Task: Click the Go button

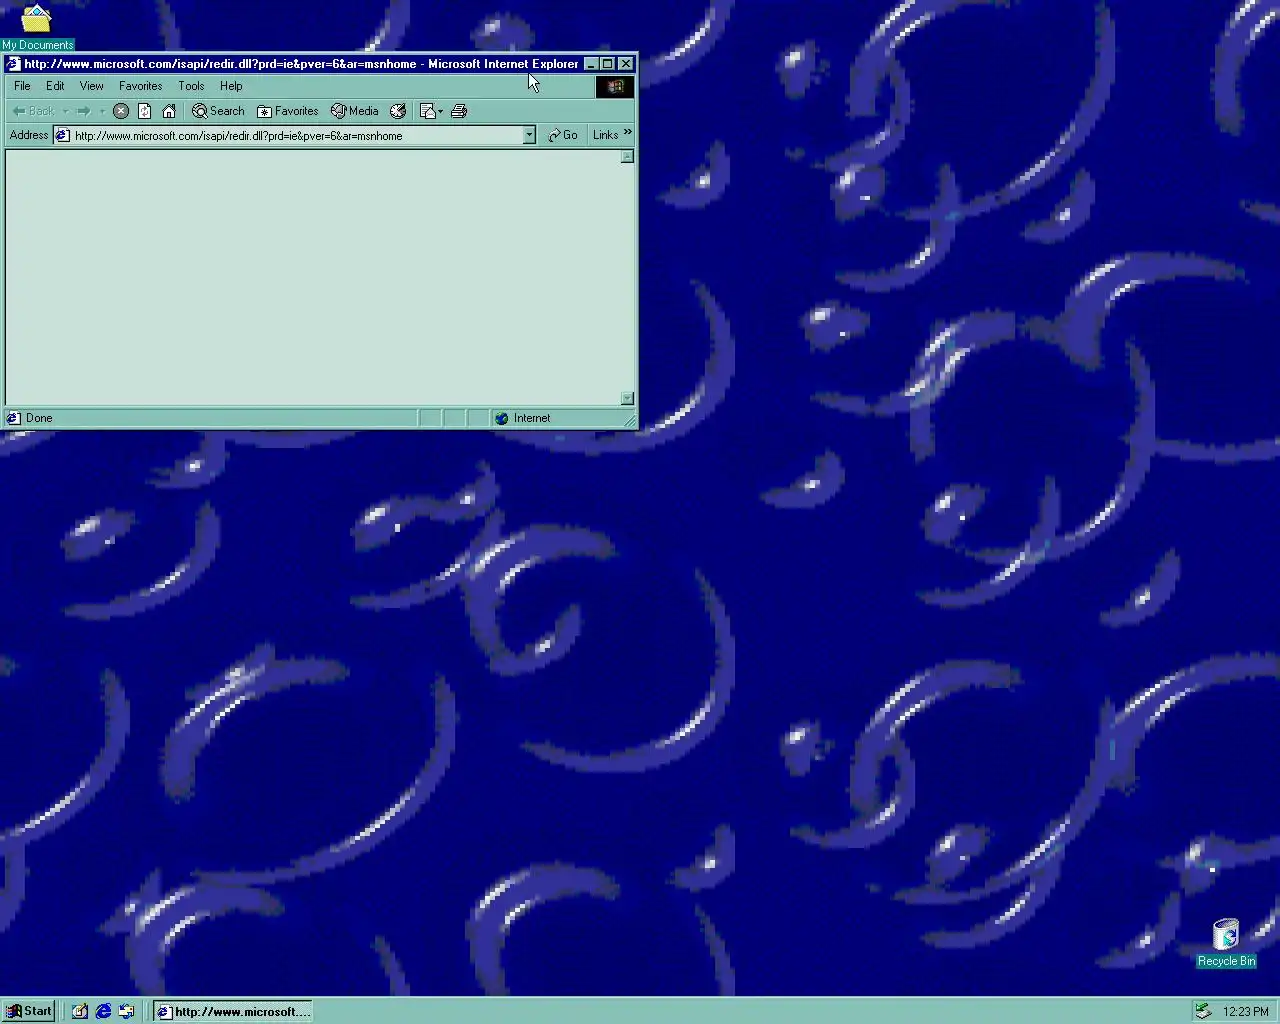Action: [563, 135]
